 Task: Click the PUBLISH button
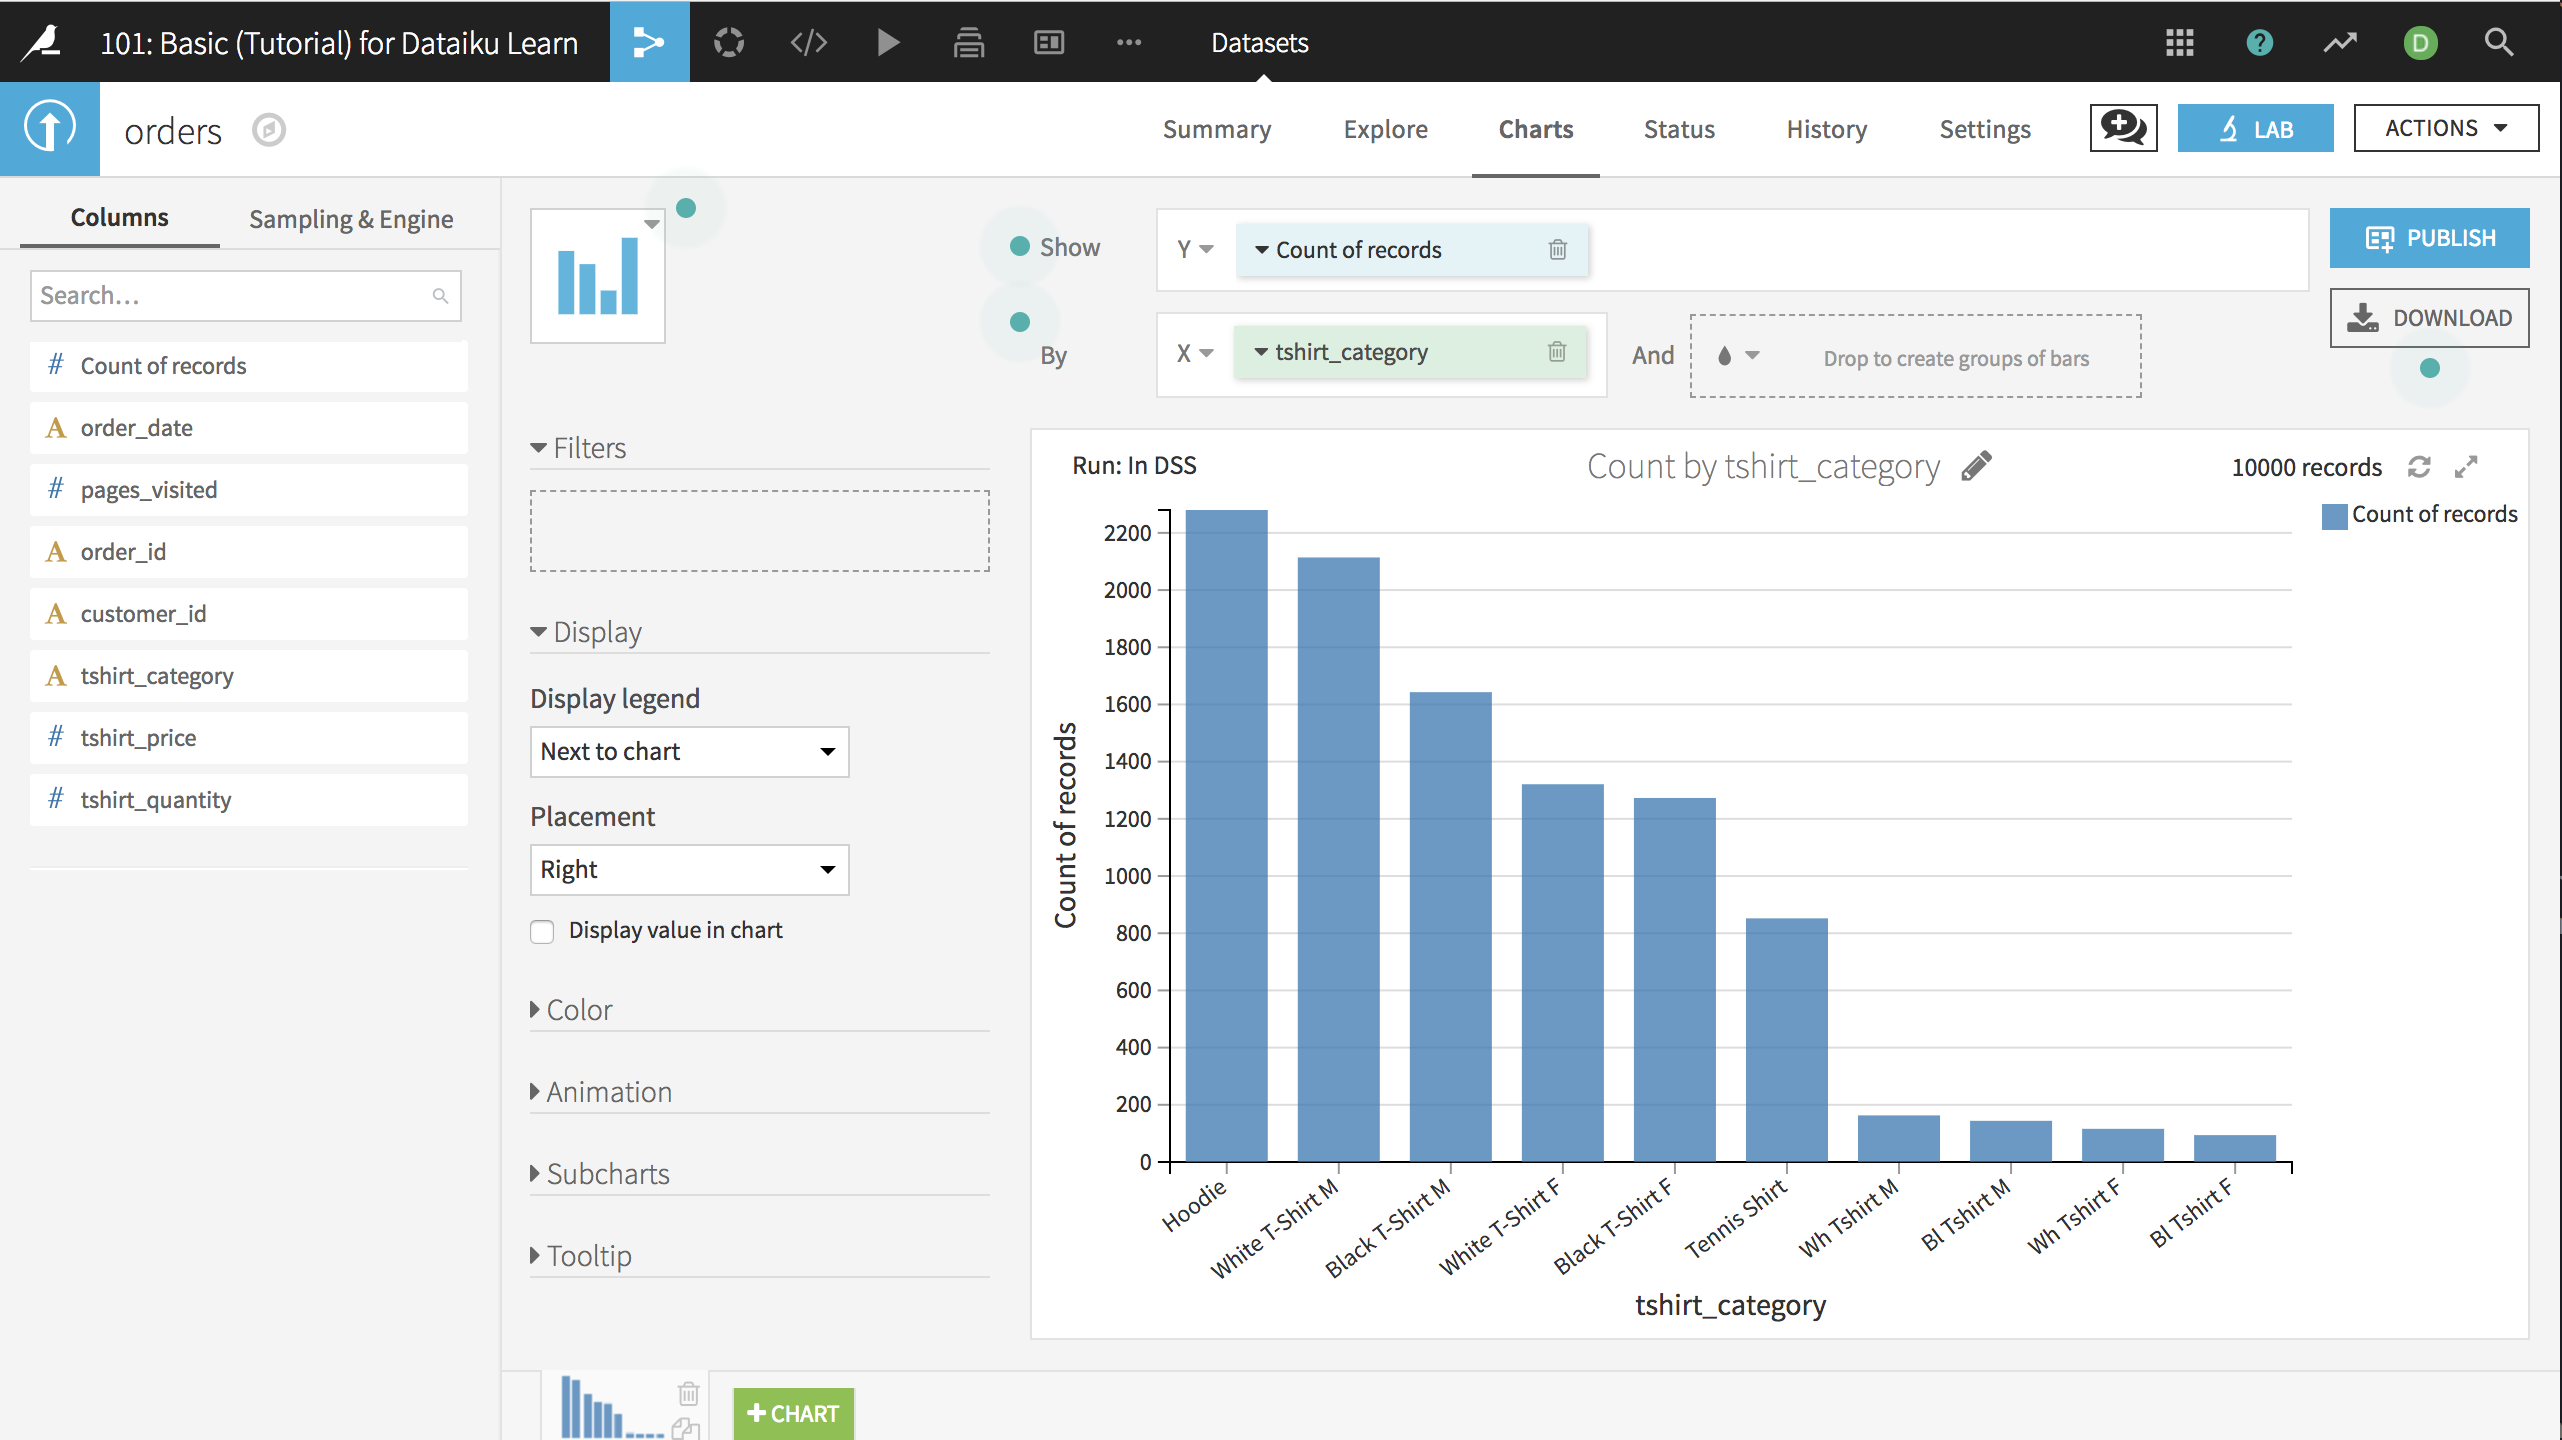click(x=2429, y=237)
